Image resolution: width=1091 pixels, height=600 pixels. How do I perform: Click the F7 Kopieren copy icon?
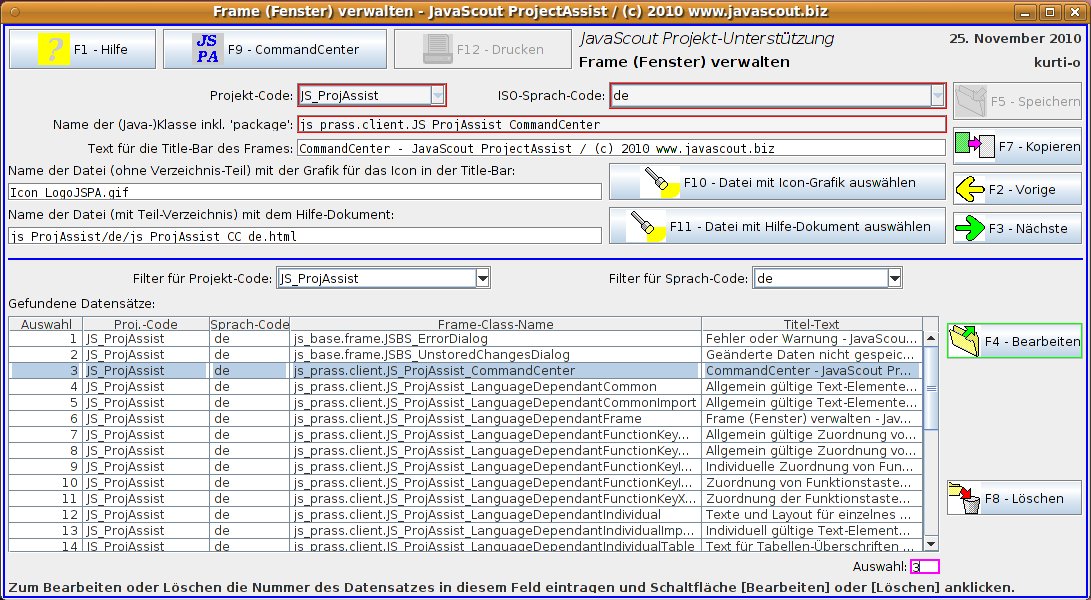[x=970, y=146]
